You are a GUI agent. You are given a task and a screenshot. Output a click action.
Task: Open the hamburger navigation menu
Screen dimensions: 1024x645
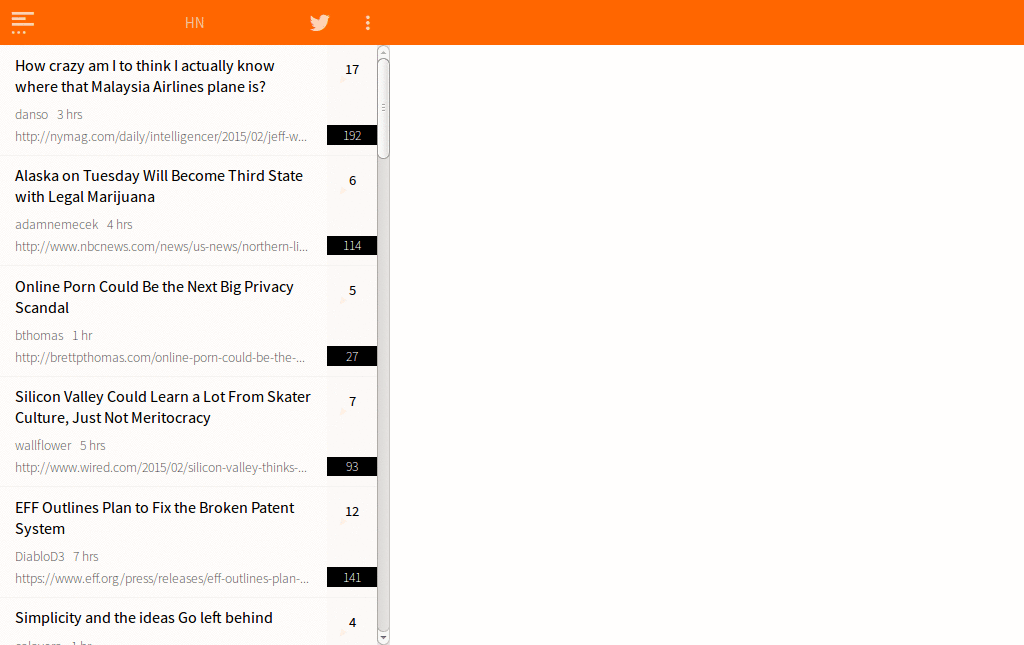point(23,23)
